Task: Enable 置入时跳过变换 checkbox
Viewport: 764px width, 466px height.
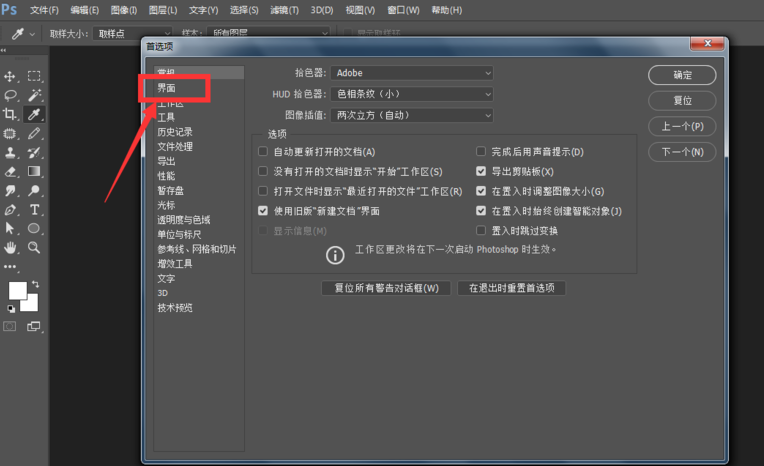Action: coord(481,230)
